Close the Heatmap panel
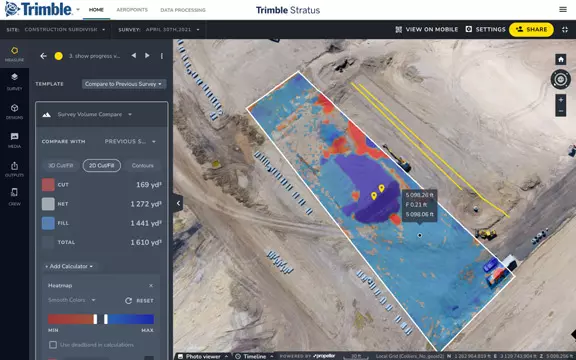576x360 pixels. [x=151, y=285]
